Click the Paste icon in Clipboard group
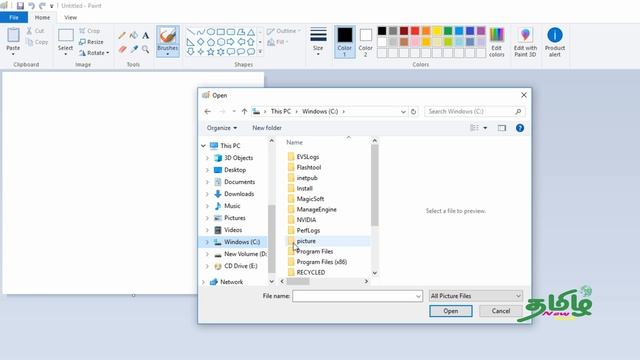Screen dimensions: 640x360 pyautogui.click(x=13, y=35)
